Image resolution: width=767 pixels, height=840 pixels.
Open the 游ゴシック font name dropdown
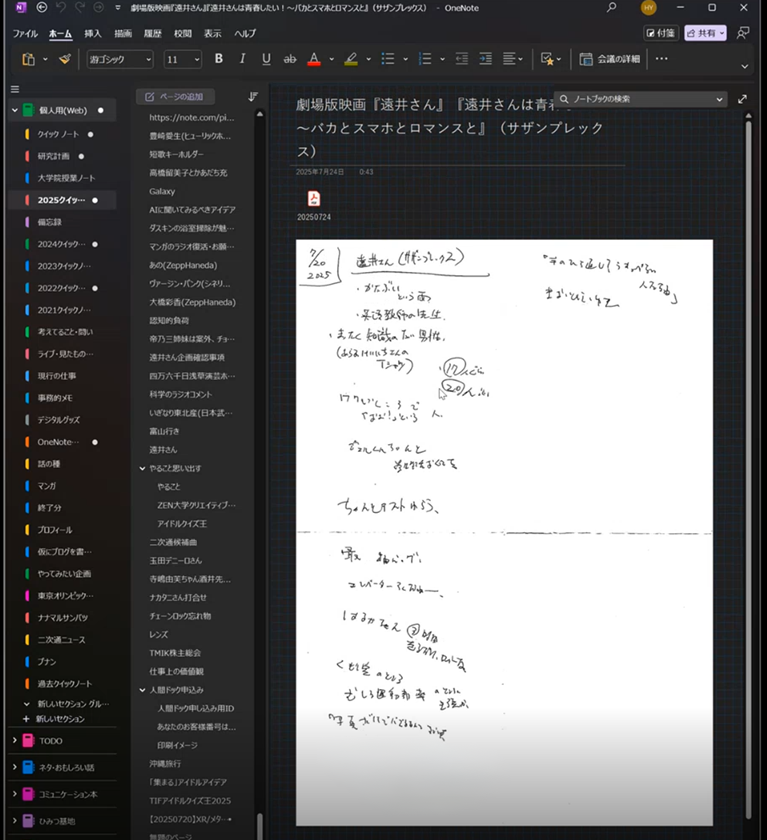point(119,59)
